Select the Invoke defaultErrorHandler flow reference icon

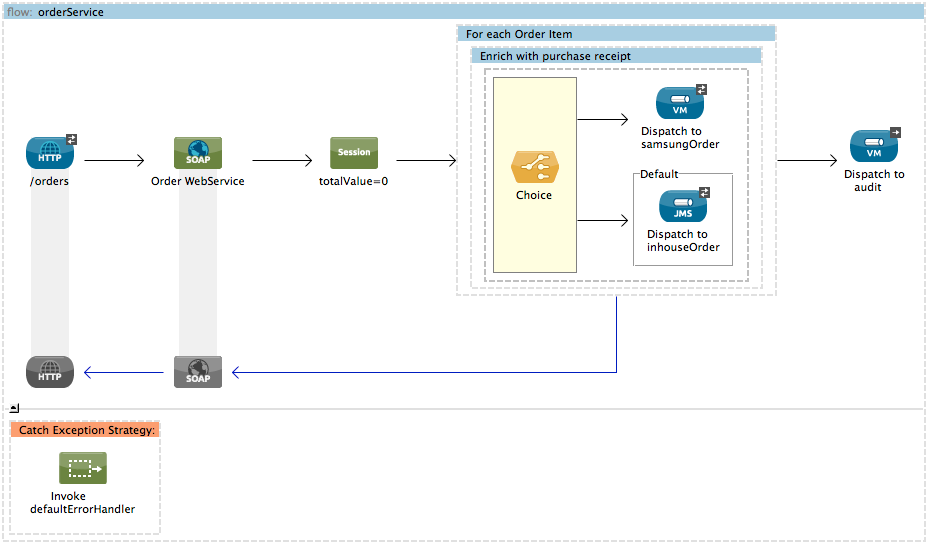pyautogui.click(x=83, y=468)
